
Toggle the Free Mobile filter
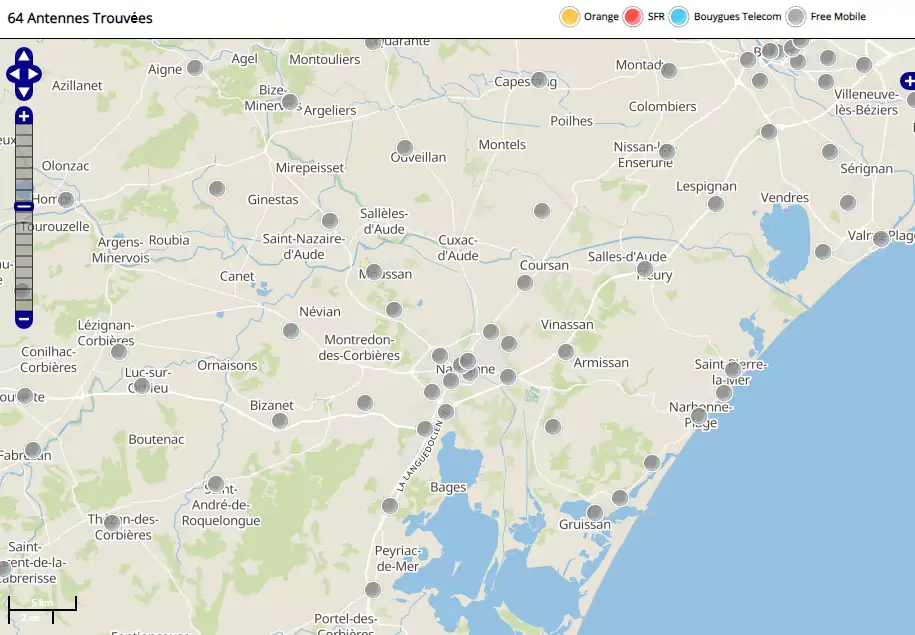click(x=795, y=17)
